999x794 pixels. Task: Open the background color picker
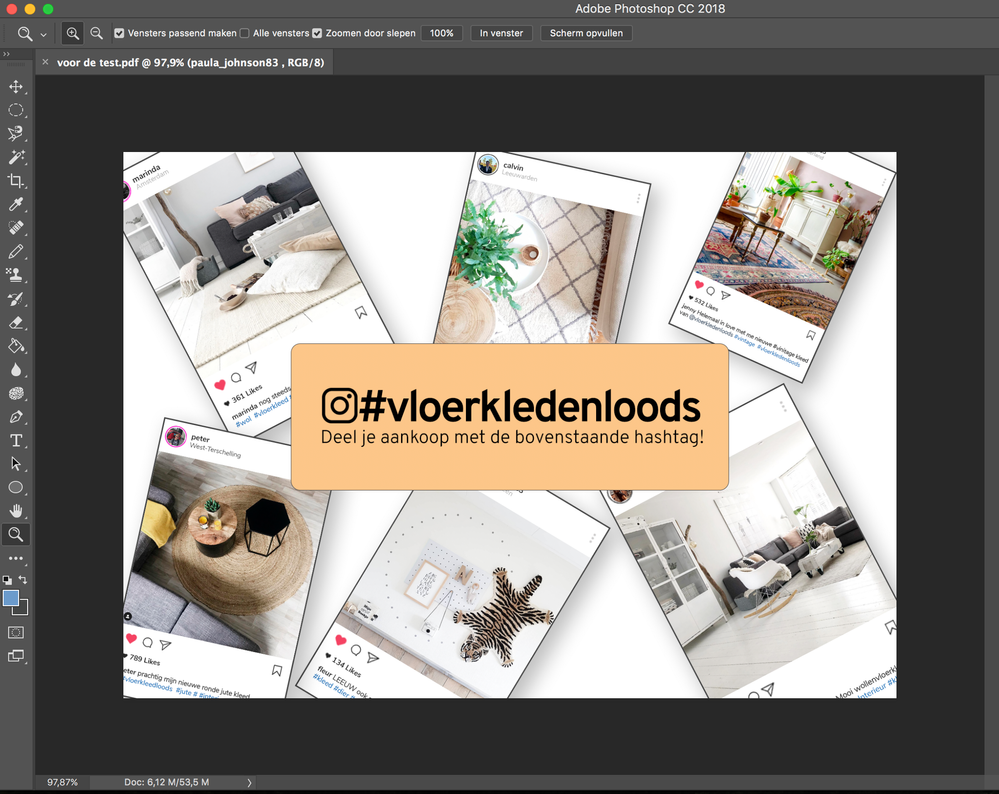coord(23,610)
